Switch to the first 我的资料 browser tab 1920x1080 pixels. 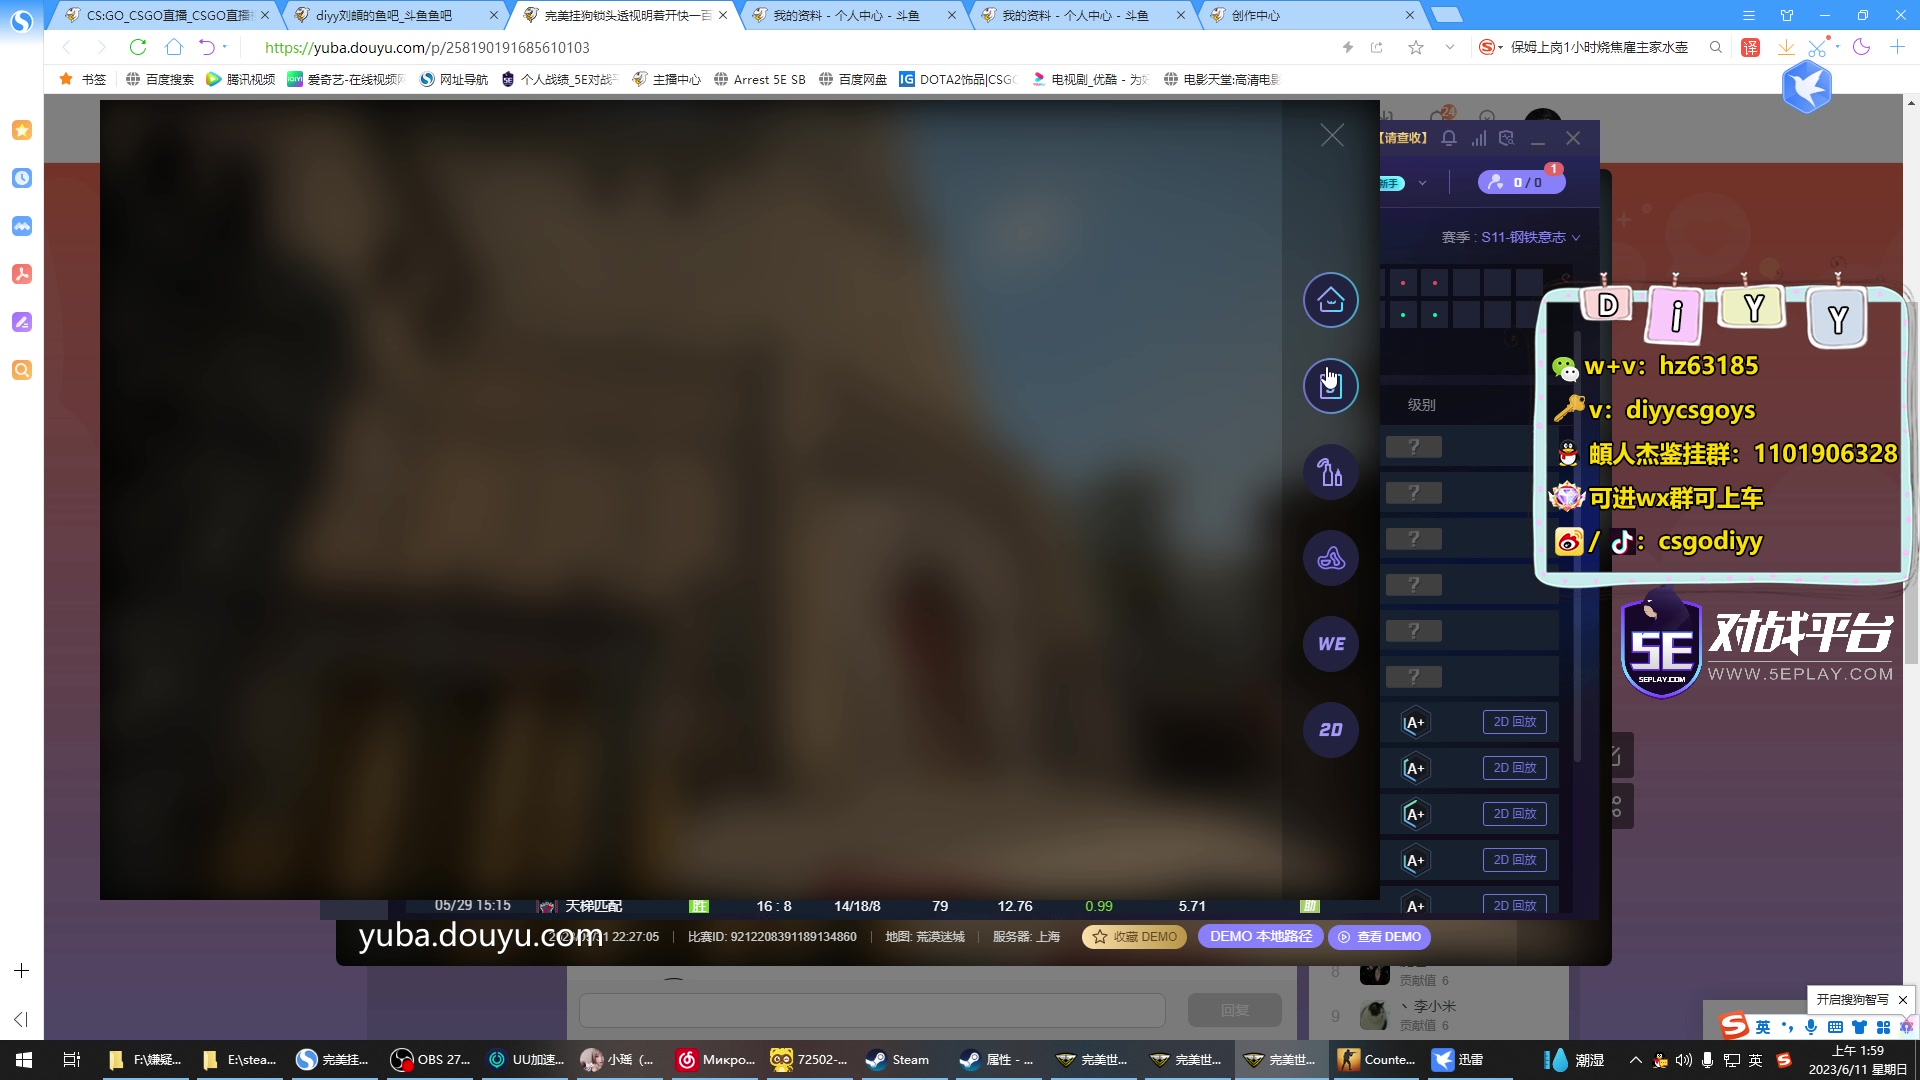point(846,15)
